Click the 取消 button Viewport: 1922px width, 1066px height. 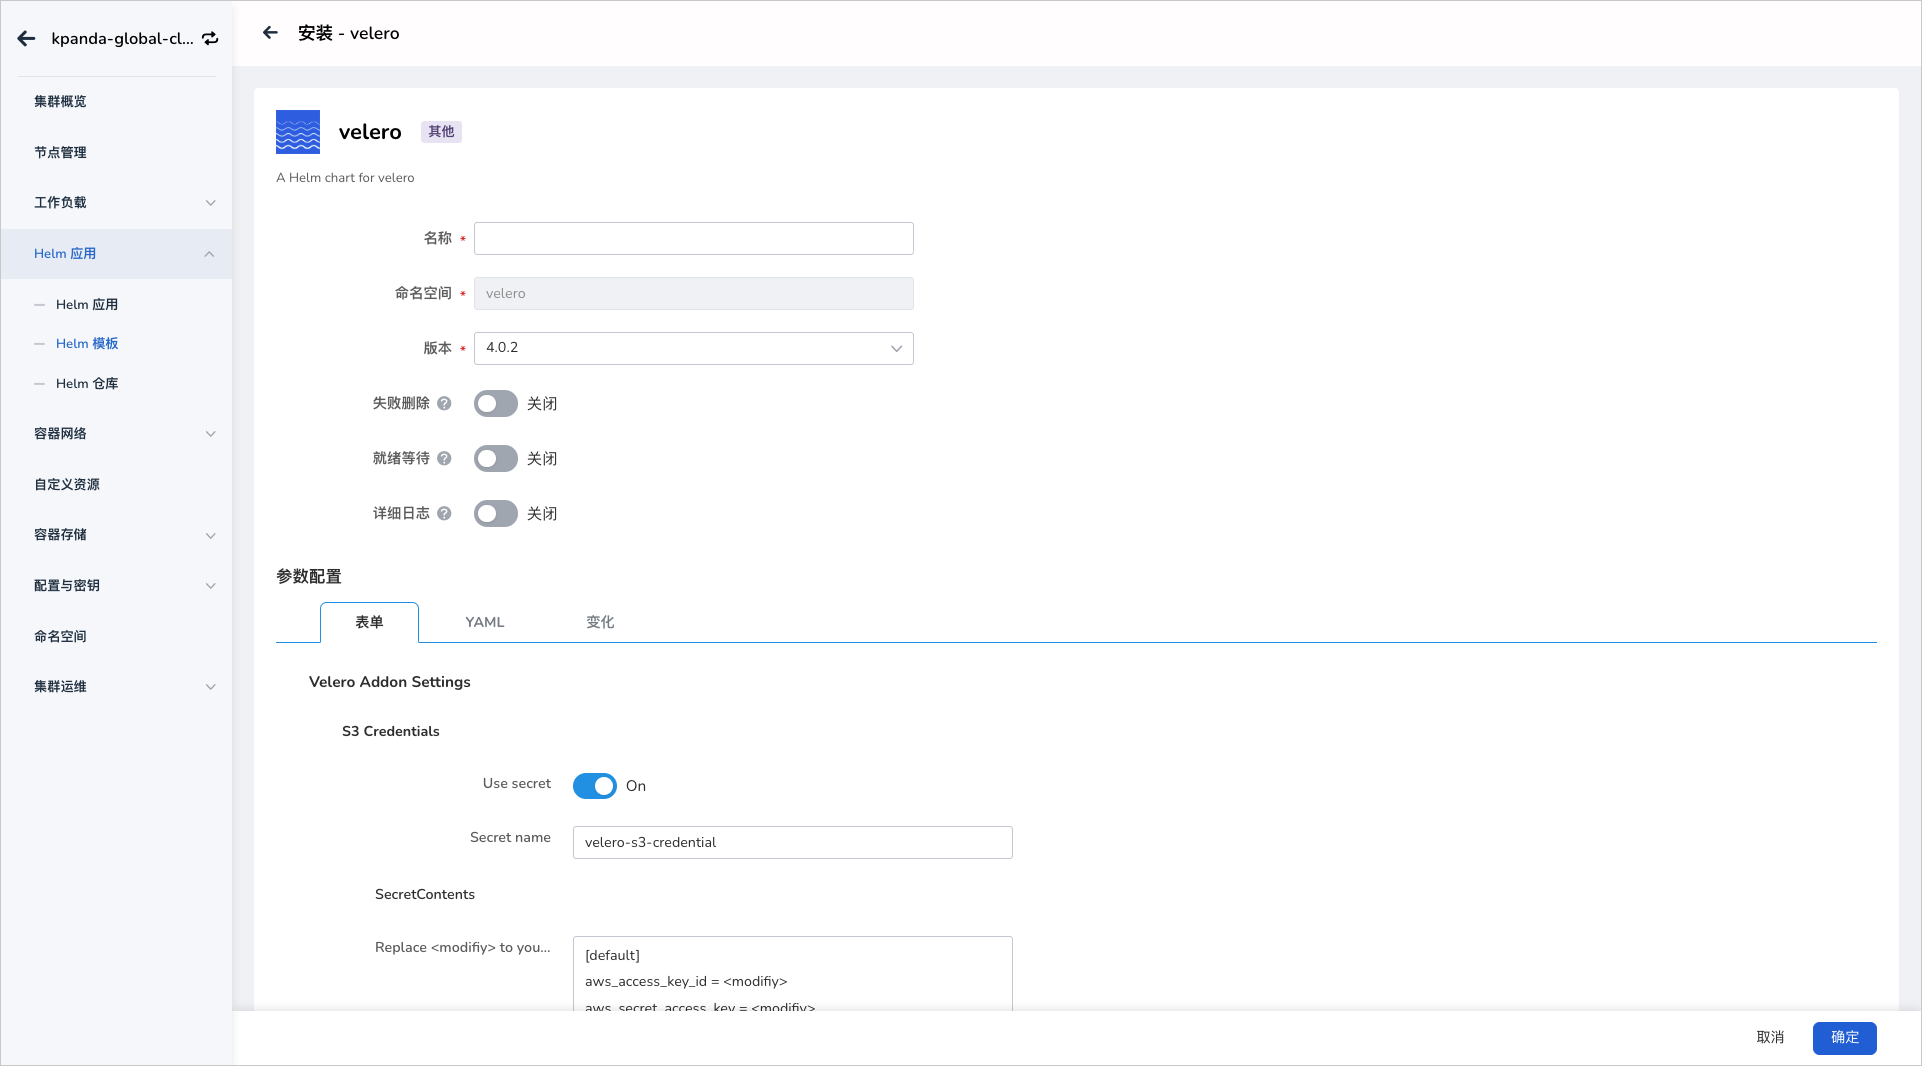point(1770,1038)
